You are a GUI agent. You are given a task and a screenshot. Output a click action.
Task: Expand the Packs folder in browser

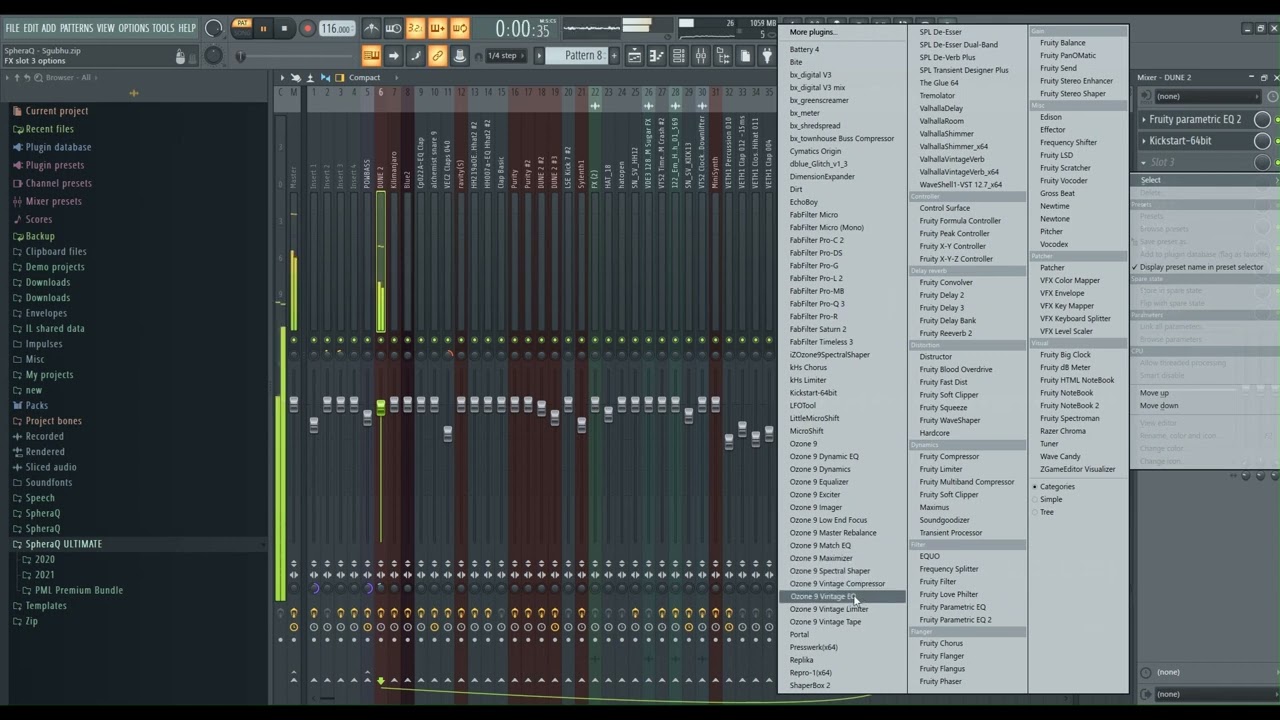pyautogui.click(x=36, y=405)
